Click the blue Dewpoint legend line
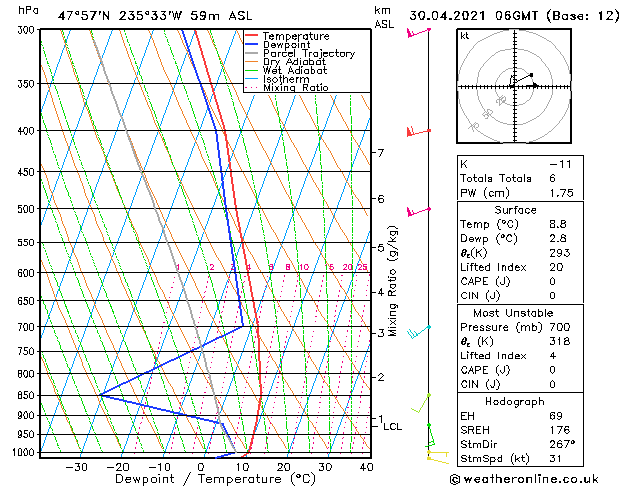This screenshot has height=486, width=629. click(x=252, y=44)
